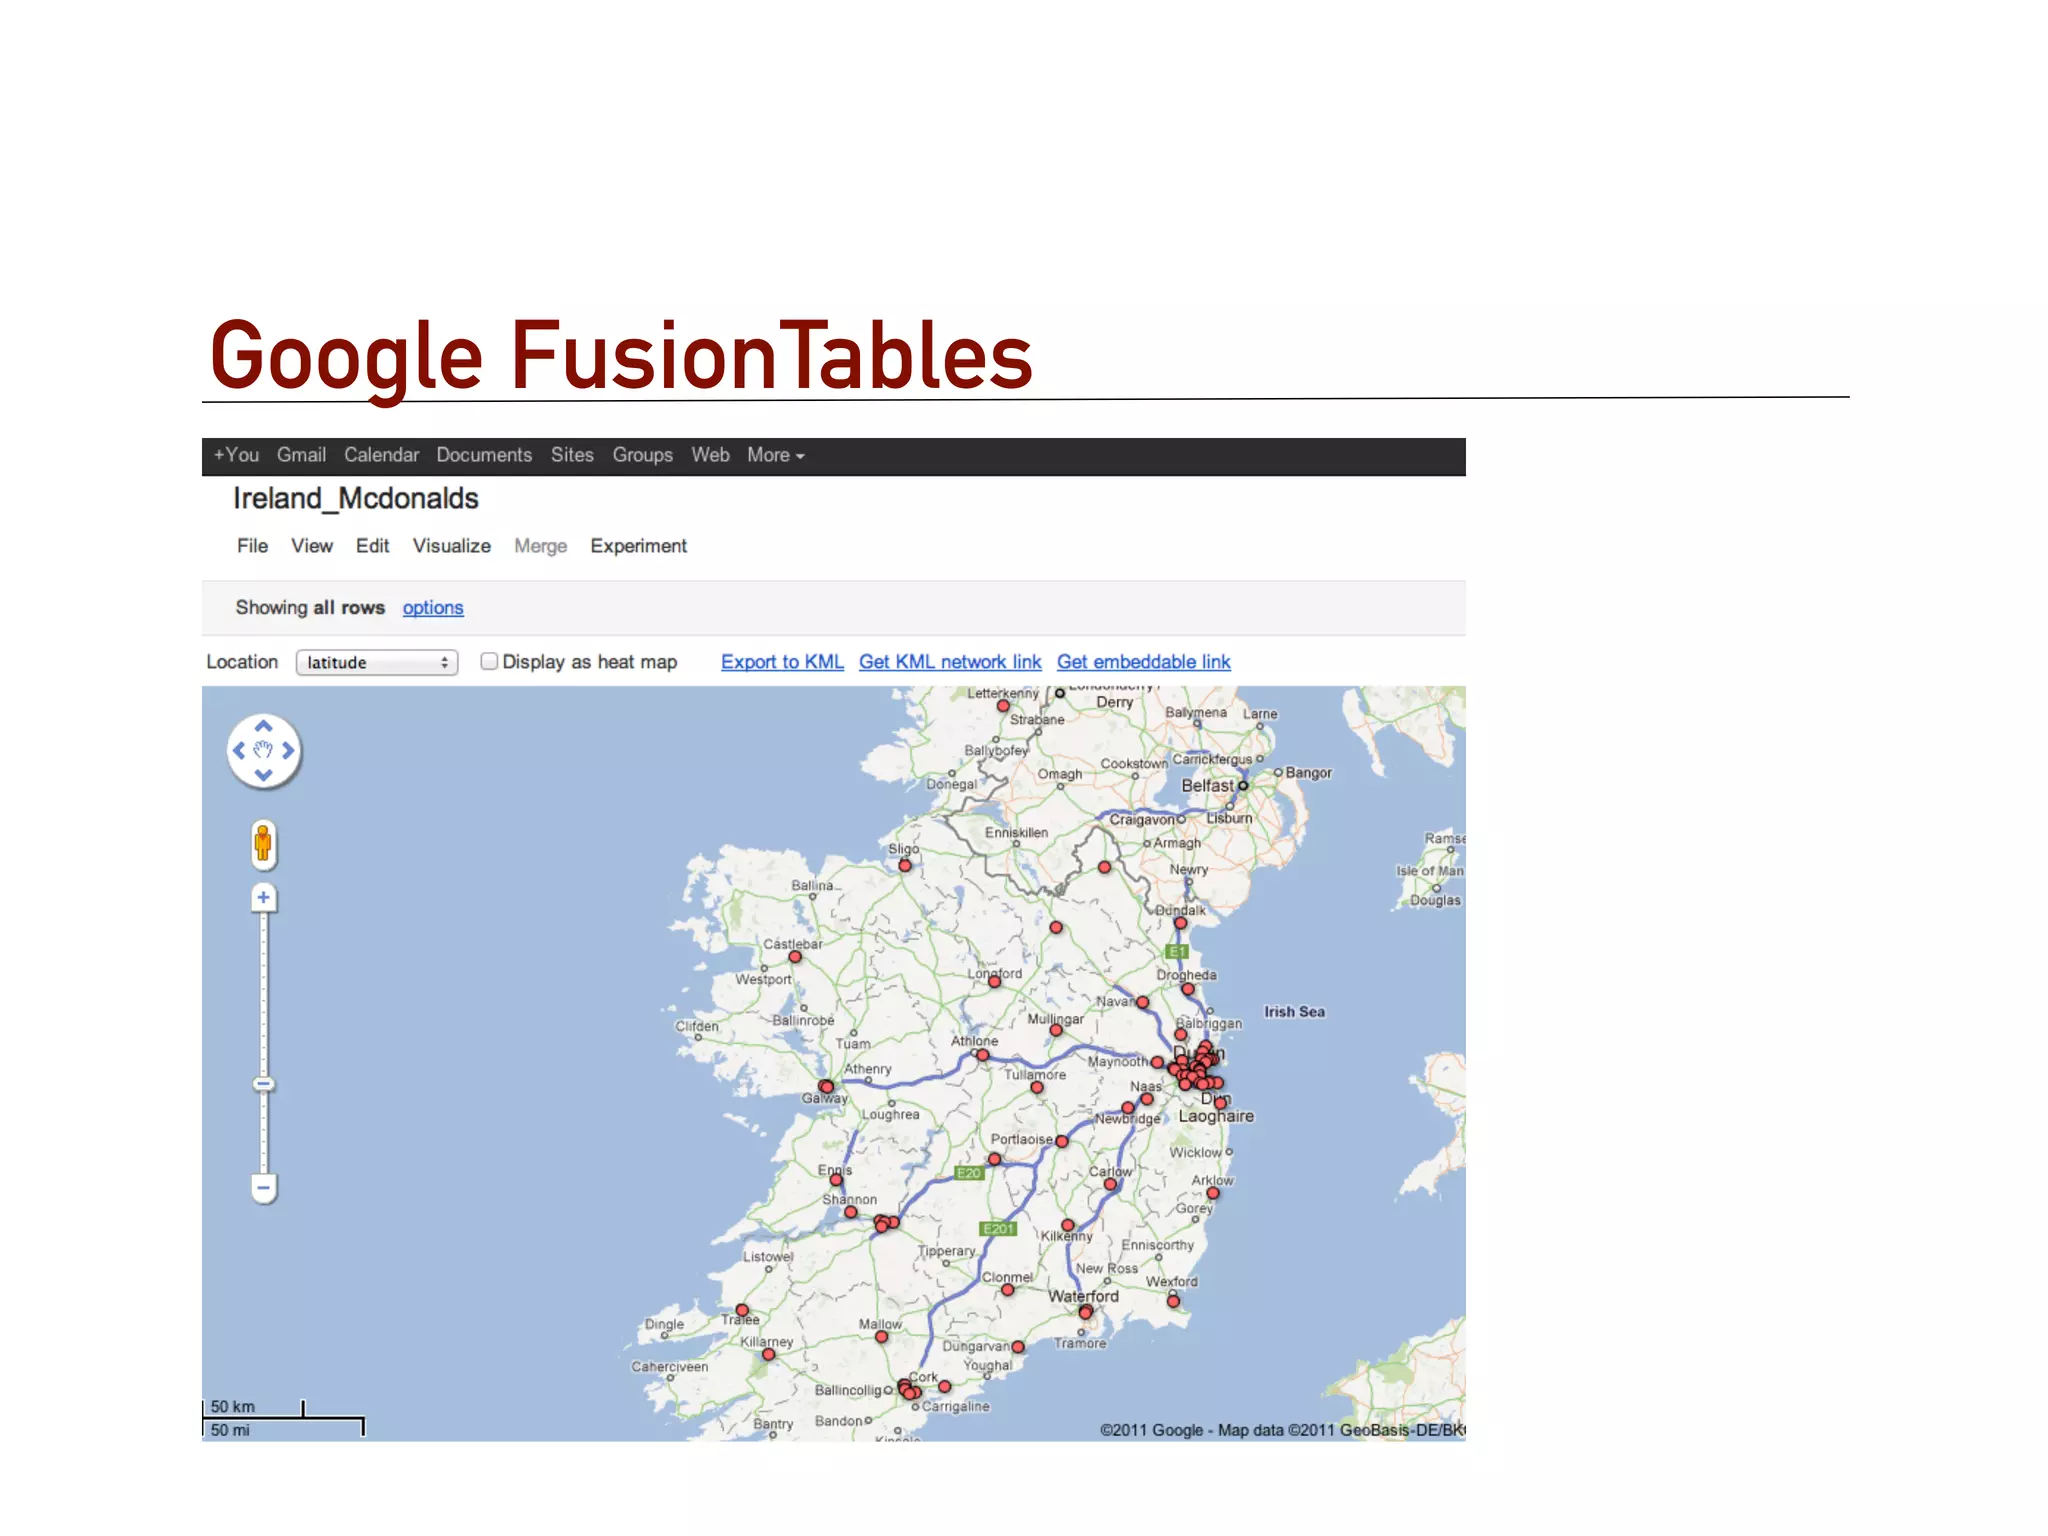Go to +You in Google bar

pyautogui.click(x=236, y=455)
